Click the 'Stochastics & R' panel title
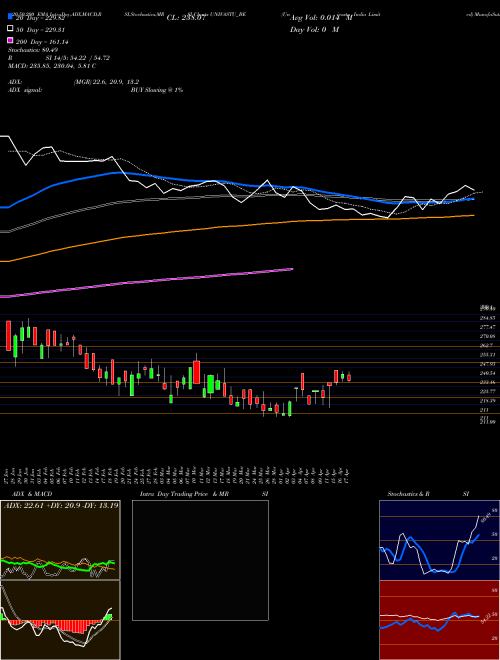 [408, 494]
